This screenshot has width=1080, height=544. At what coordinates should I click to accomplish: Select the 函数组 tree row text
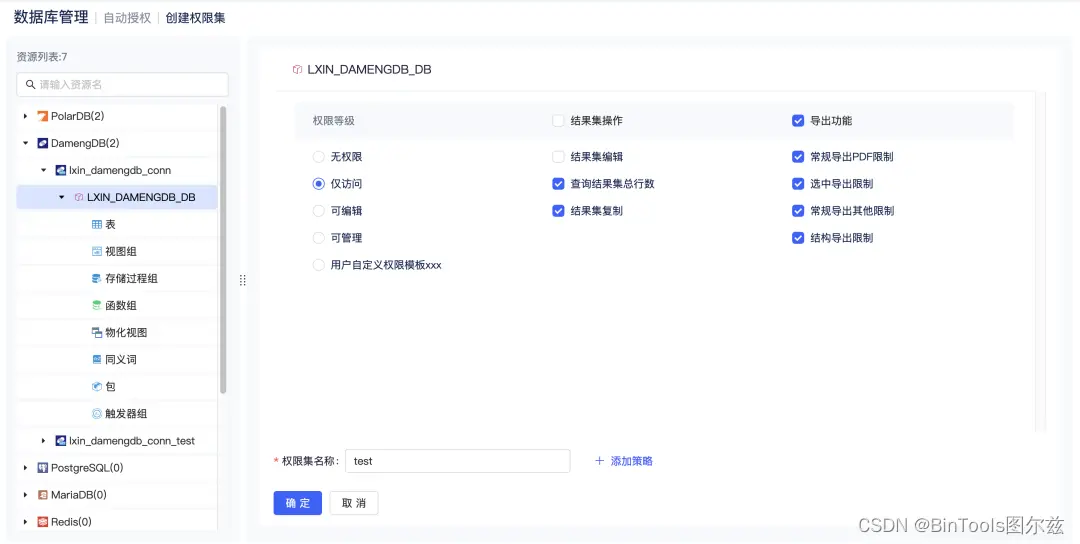point(121,305)
